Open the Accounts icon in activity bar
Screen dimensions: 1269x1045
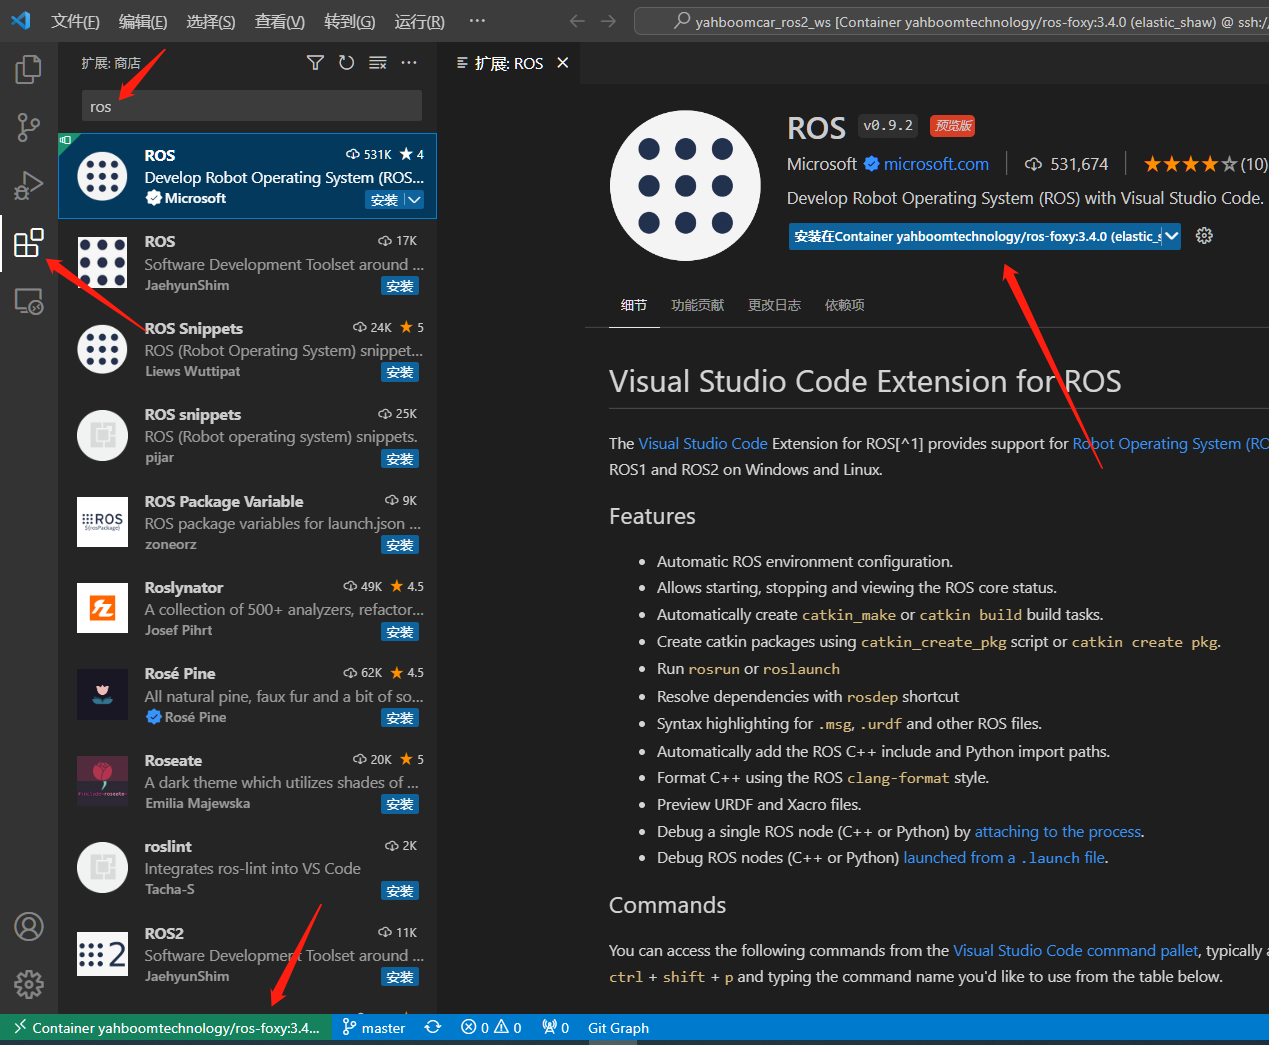tap(29, 927)
